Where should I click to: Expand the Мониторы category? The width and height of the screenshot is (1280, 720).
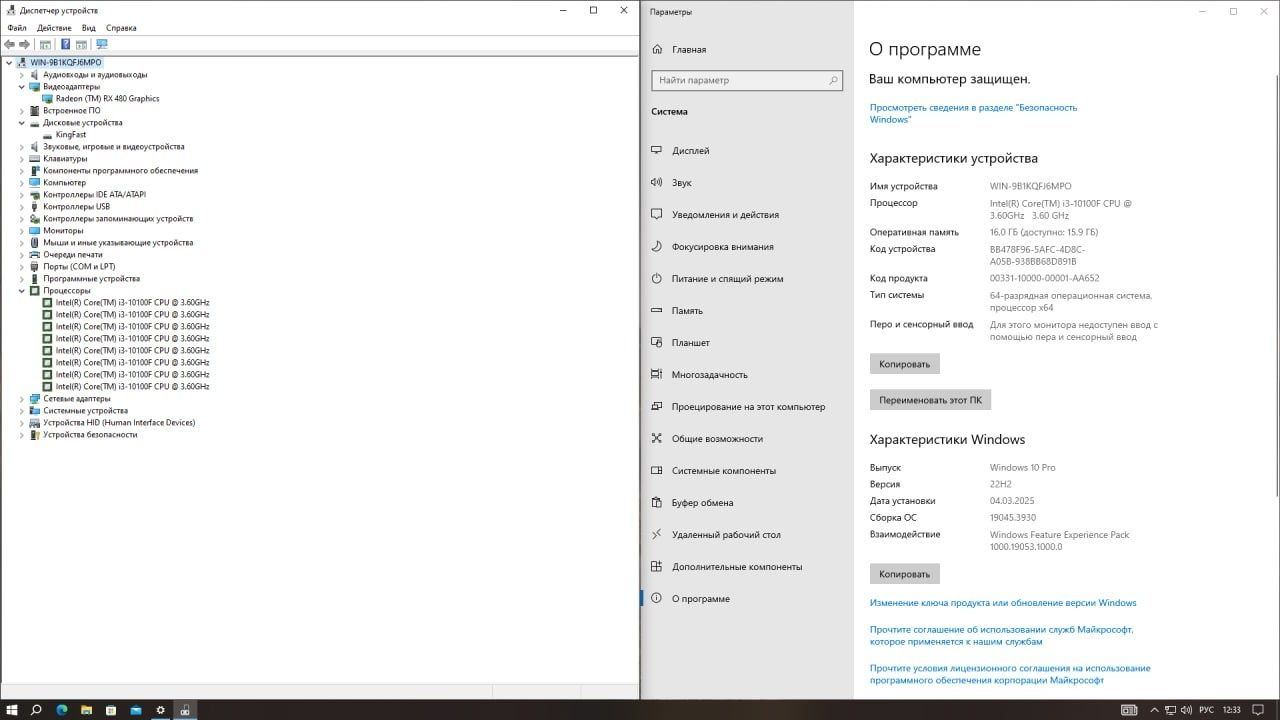pos(22,230)
